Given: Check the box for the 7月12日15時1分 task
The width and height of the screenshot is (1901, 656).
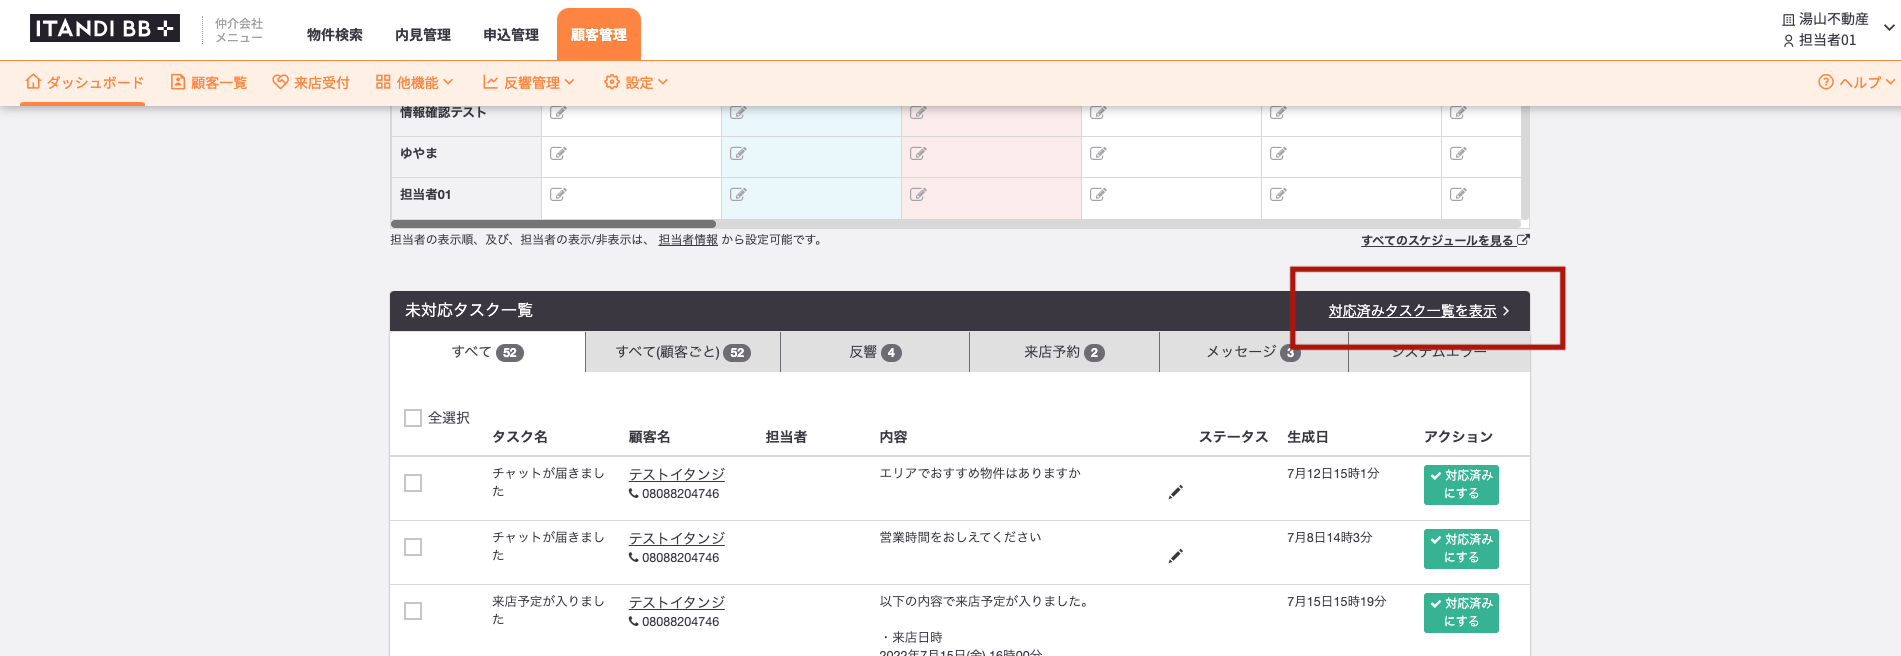Looking at the screenshot, I should point(413,483).
